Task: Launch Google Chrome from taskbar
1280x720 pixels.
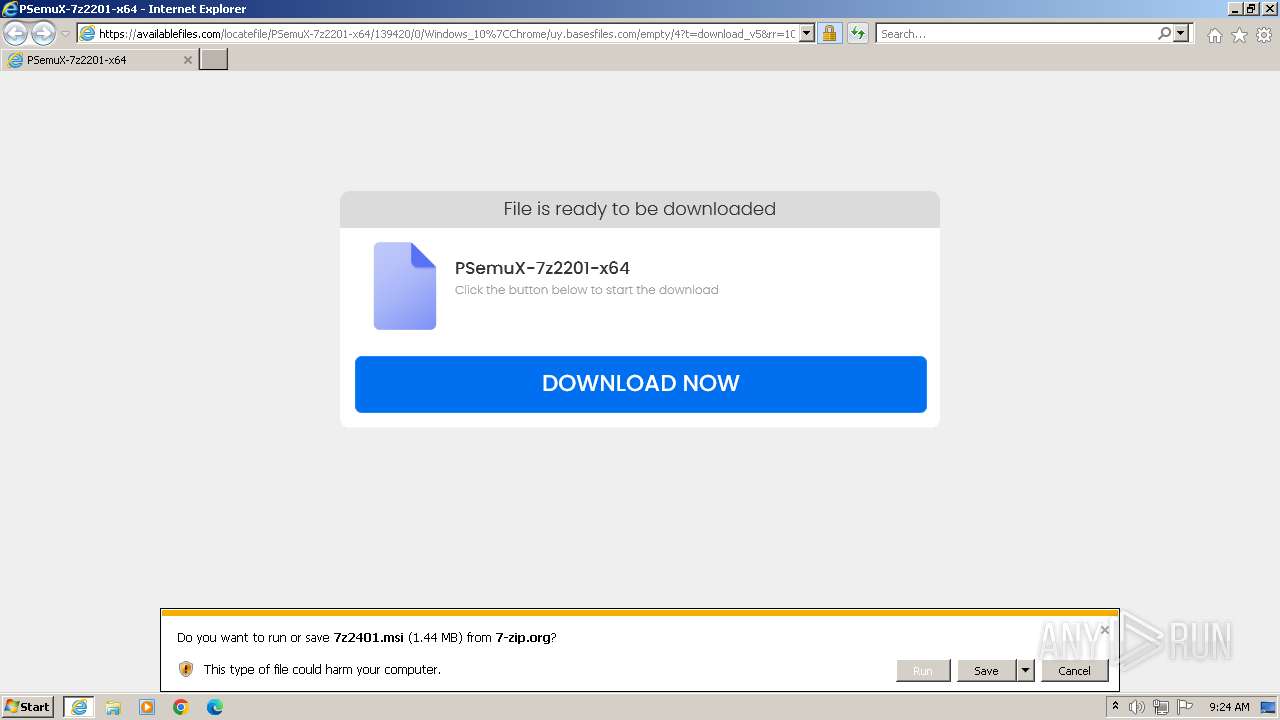Action: coord(181,707)
